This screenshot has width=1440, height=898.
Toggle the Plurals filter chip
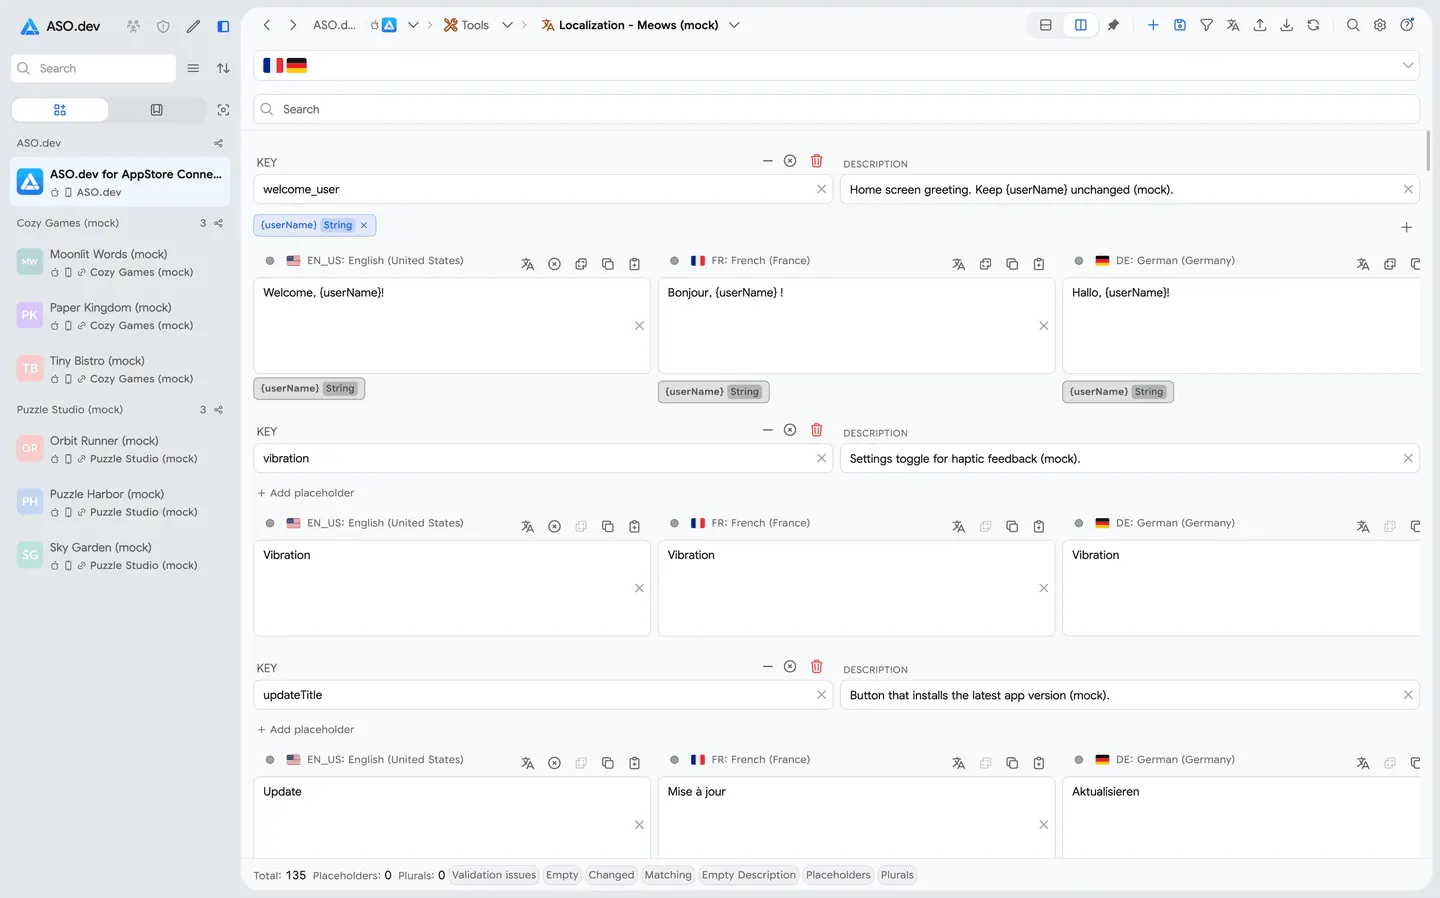(897, 875)
